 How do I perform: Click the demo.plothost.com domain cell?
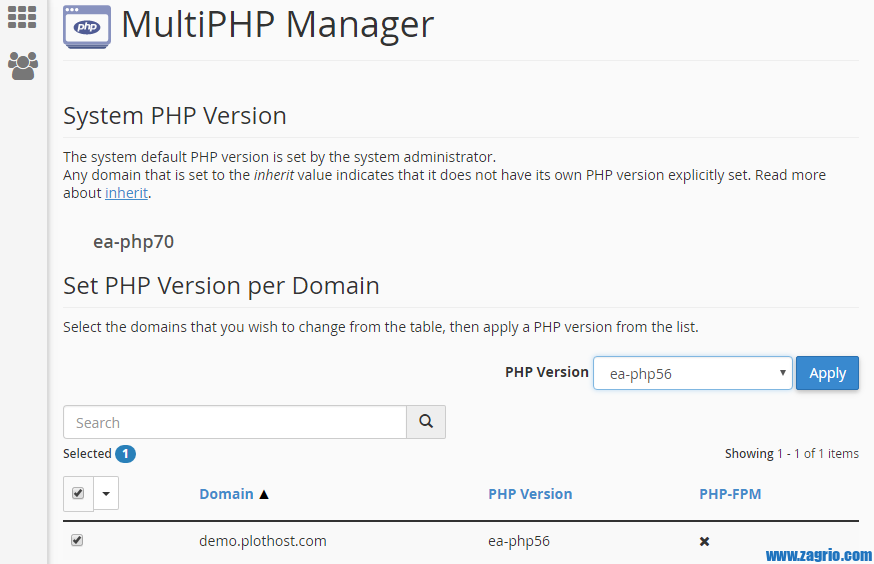[x=263, y=541]
